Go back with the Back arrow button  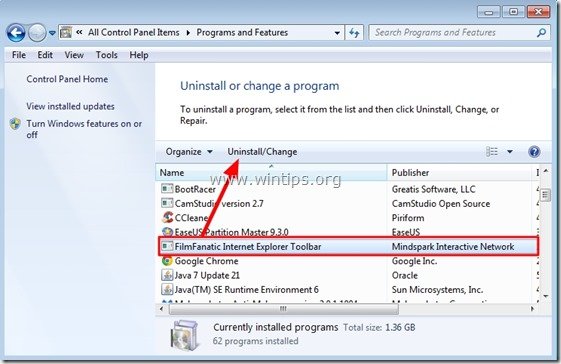16,33
